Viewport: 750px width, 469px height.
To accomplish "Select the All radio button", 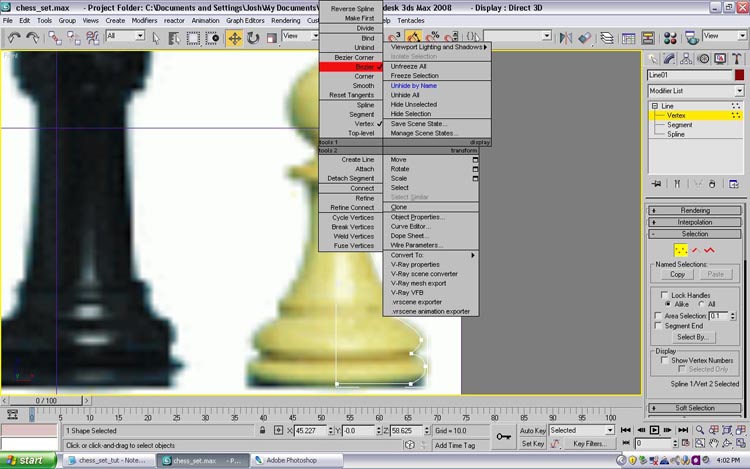I will tap(701, 304).
